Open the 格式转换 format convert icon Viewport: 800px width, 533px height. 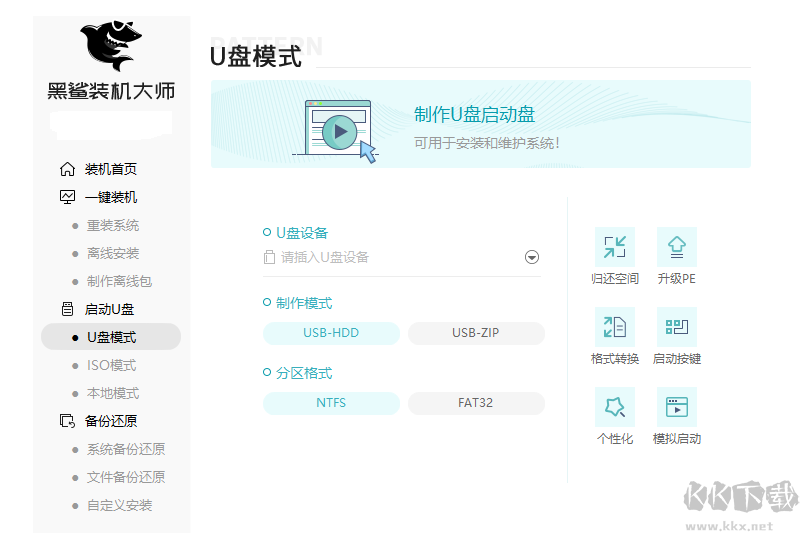(615, 327)
